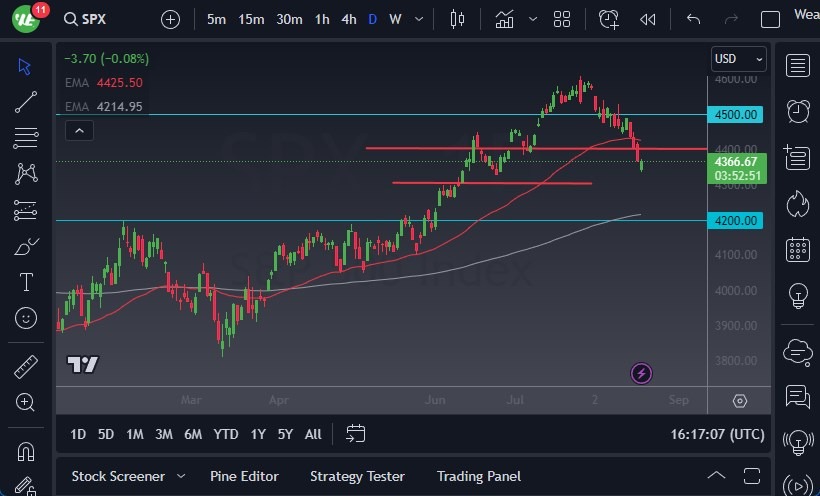Select the measure ruler tool
820x496 pixels.
pyautogui.click(x=27, y=367)
